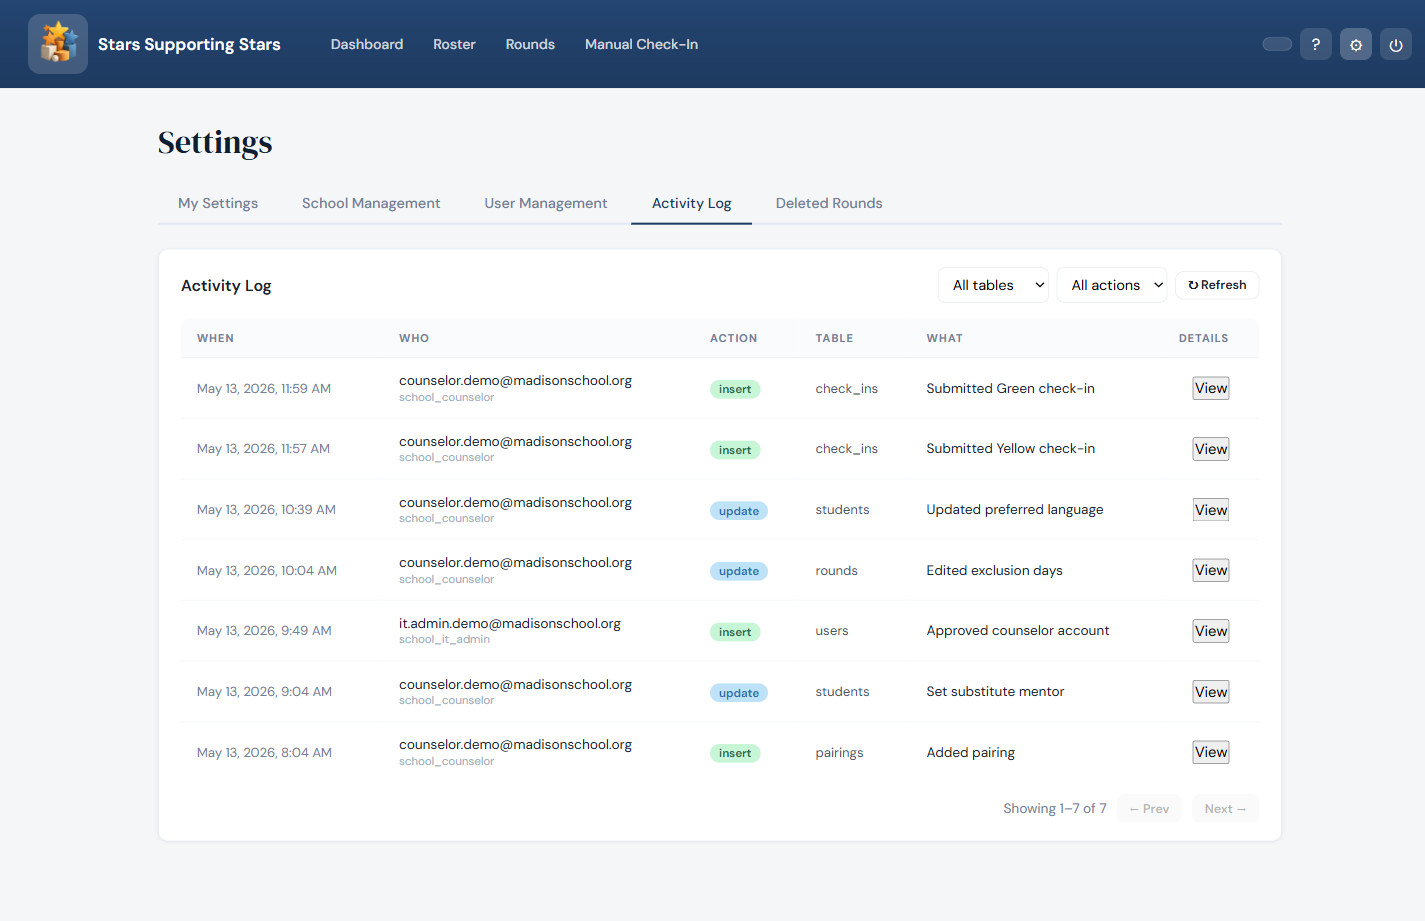Open the Rounds page
This screenshot has width=1425, height=921.
click(530, 44)
